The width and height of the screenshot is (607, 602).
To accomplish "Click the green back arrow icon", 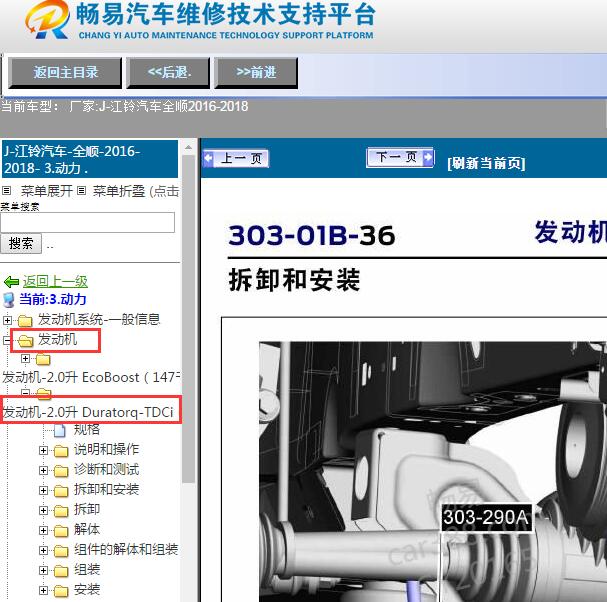I will click(11, 282).
